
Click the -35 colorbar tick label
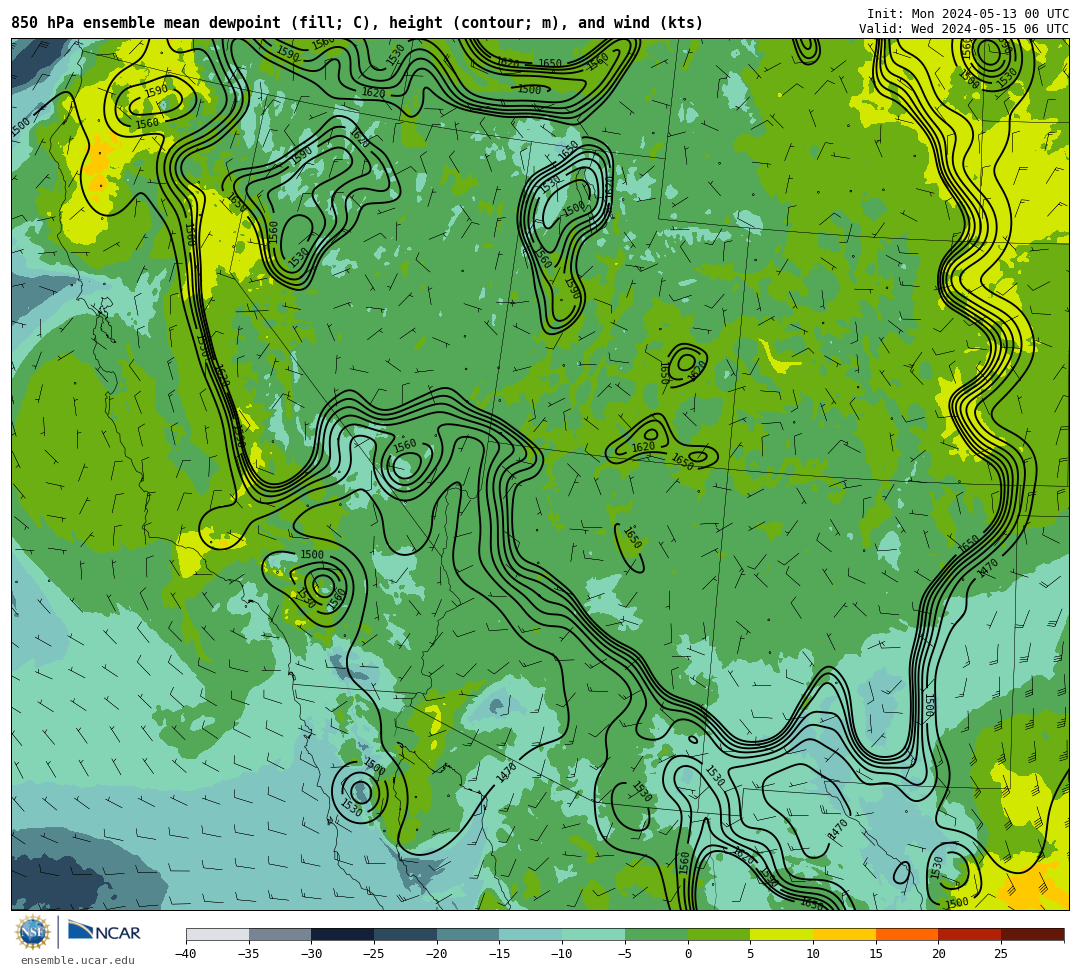click(x=249, y=954)
